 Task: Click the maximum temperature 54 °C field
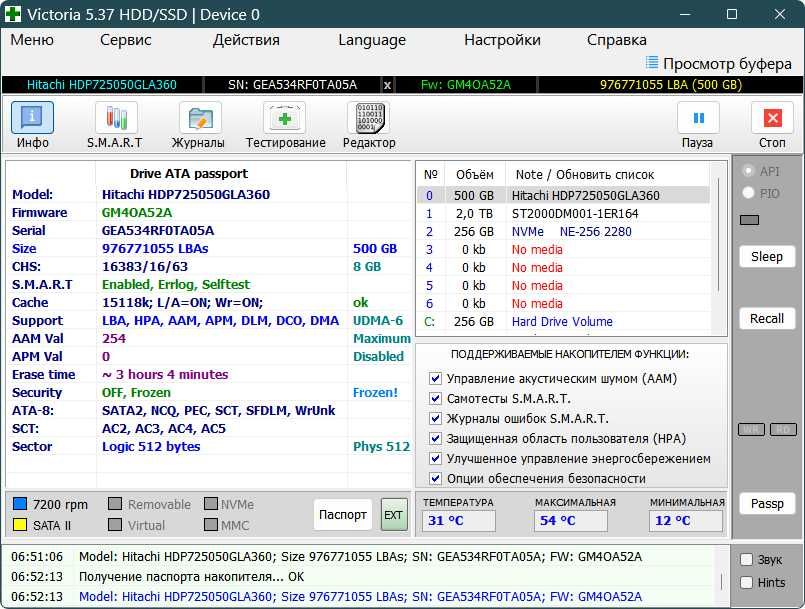pyautogui.click(x=571, y=521)
